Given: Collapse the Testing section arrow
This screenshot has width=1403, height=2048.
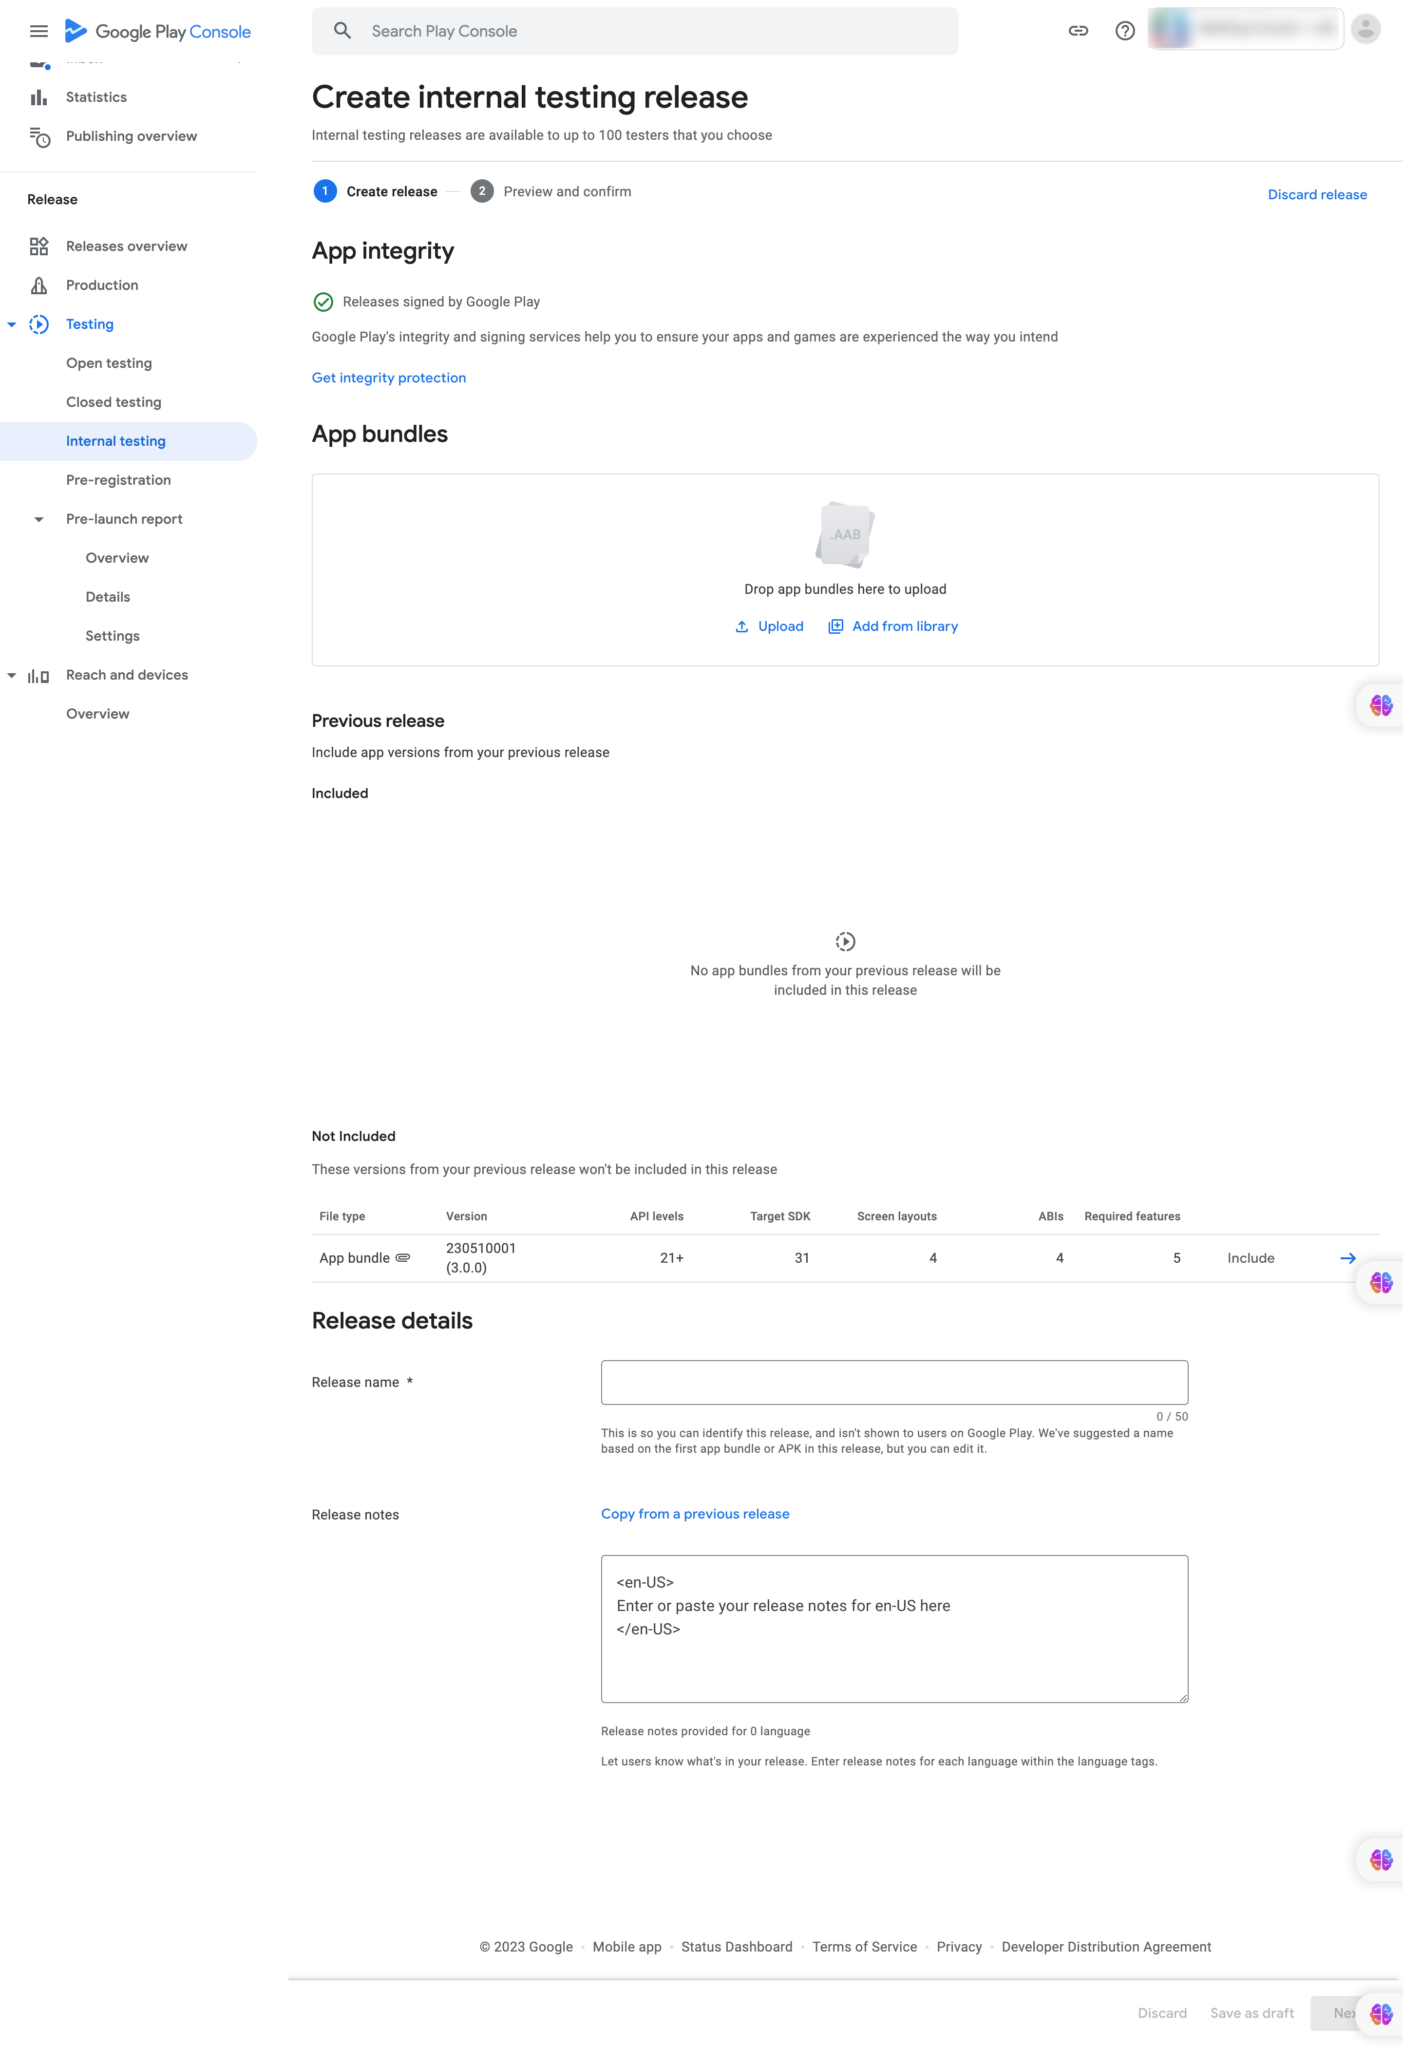Looking at the screenshot, I should 12,324.
